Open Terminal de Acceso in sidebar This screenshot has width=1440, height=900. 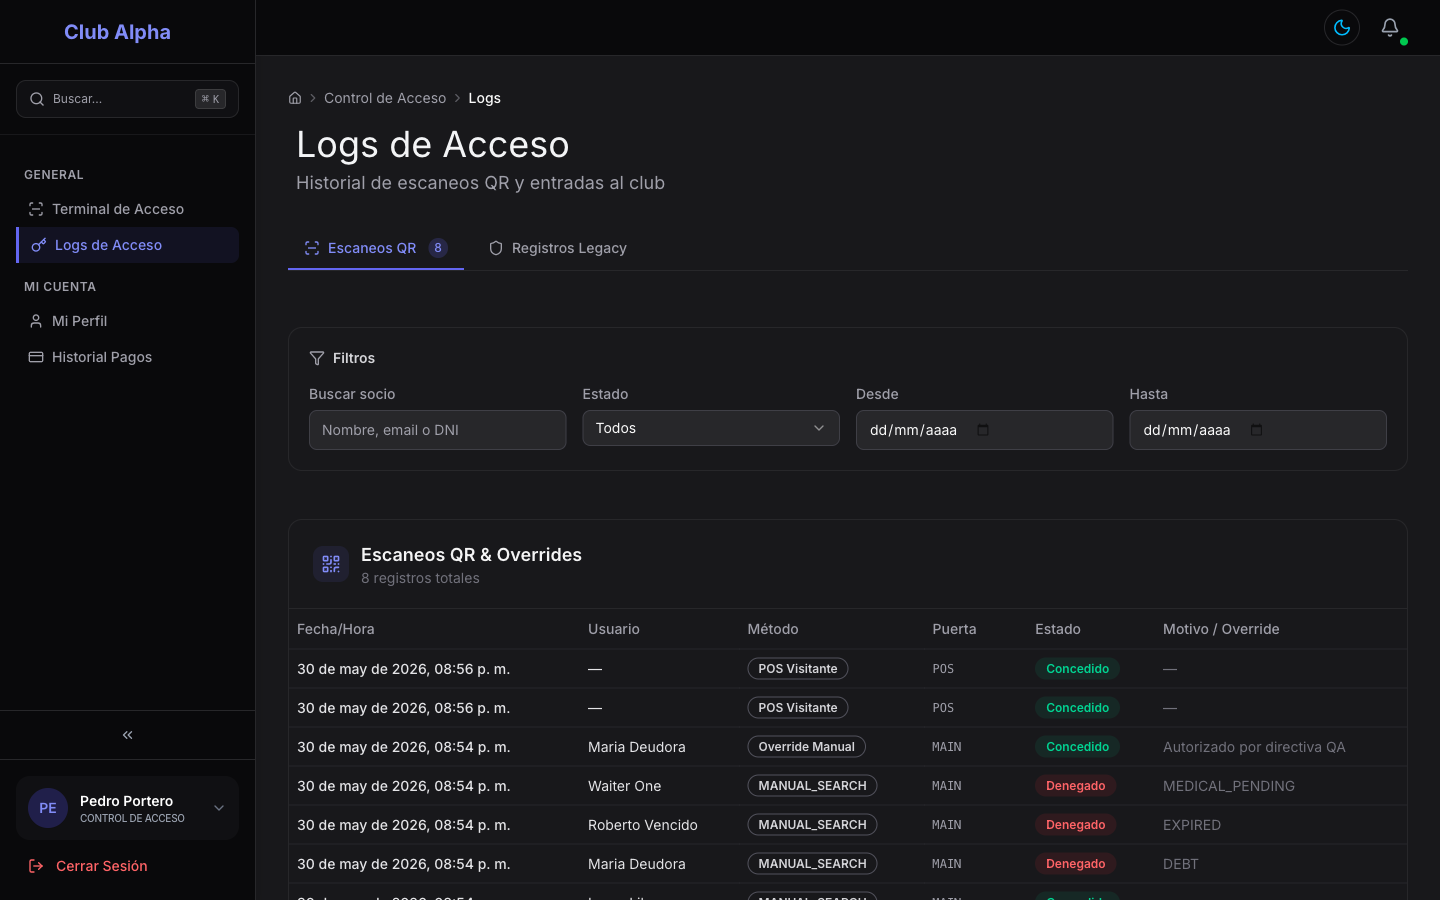pyautogui.click(x=128, y=209)
